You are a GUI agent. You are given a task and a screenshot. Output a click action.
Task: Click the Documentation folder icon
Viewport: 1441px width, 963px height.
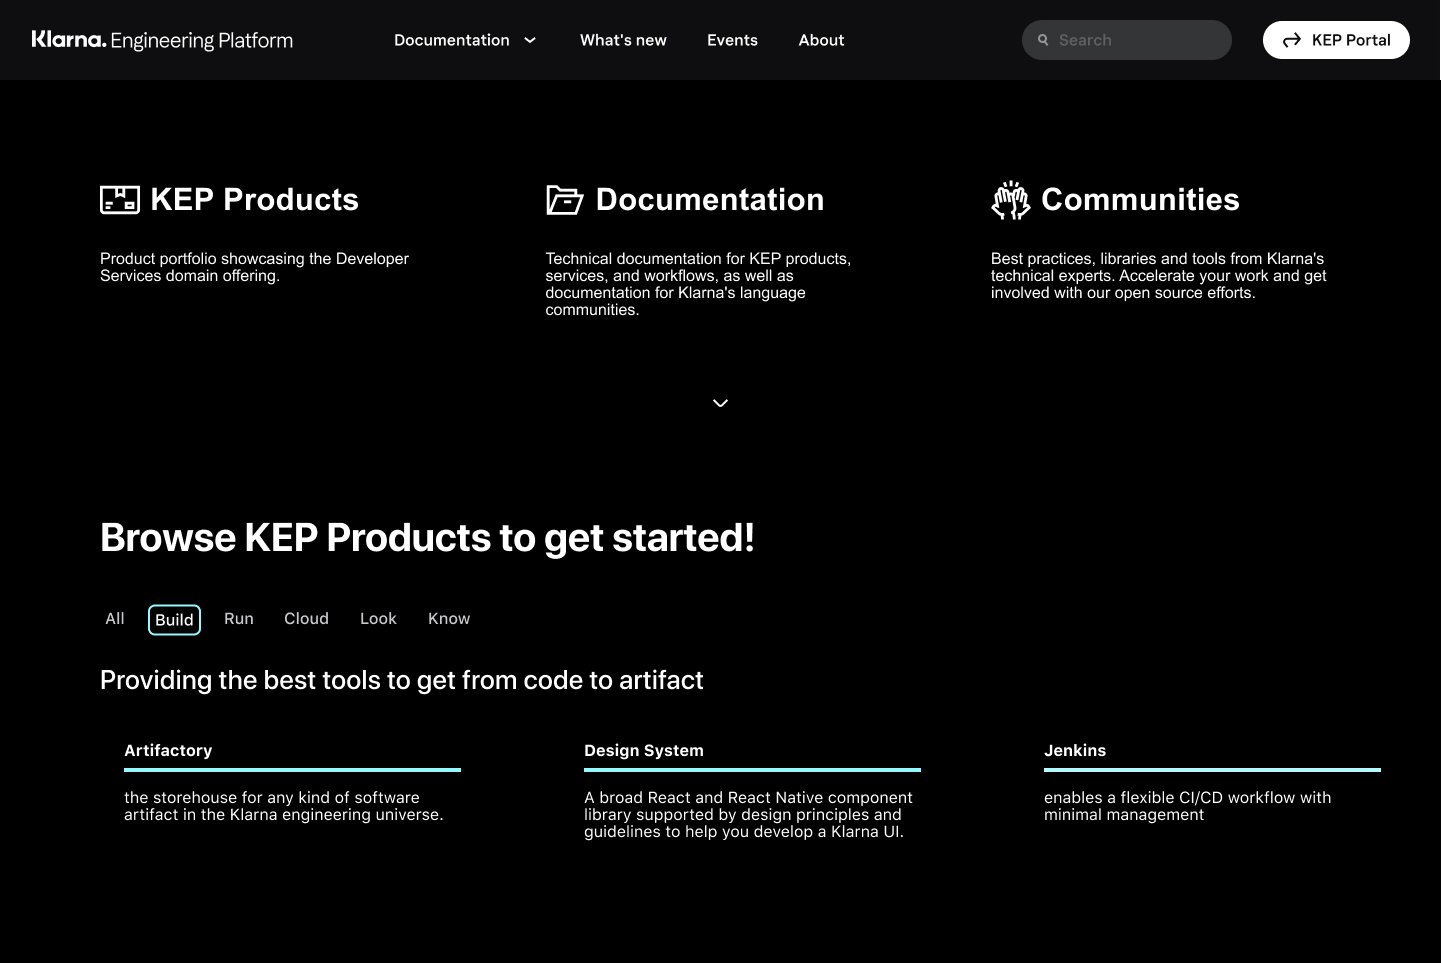click(564, 200)
